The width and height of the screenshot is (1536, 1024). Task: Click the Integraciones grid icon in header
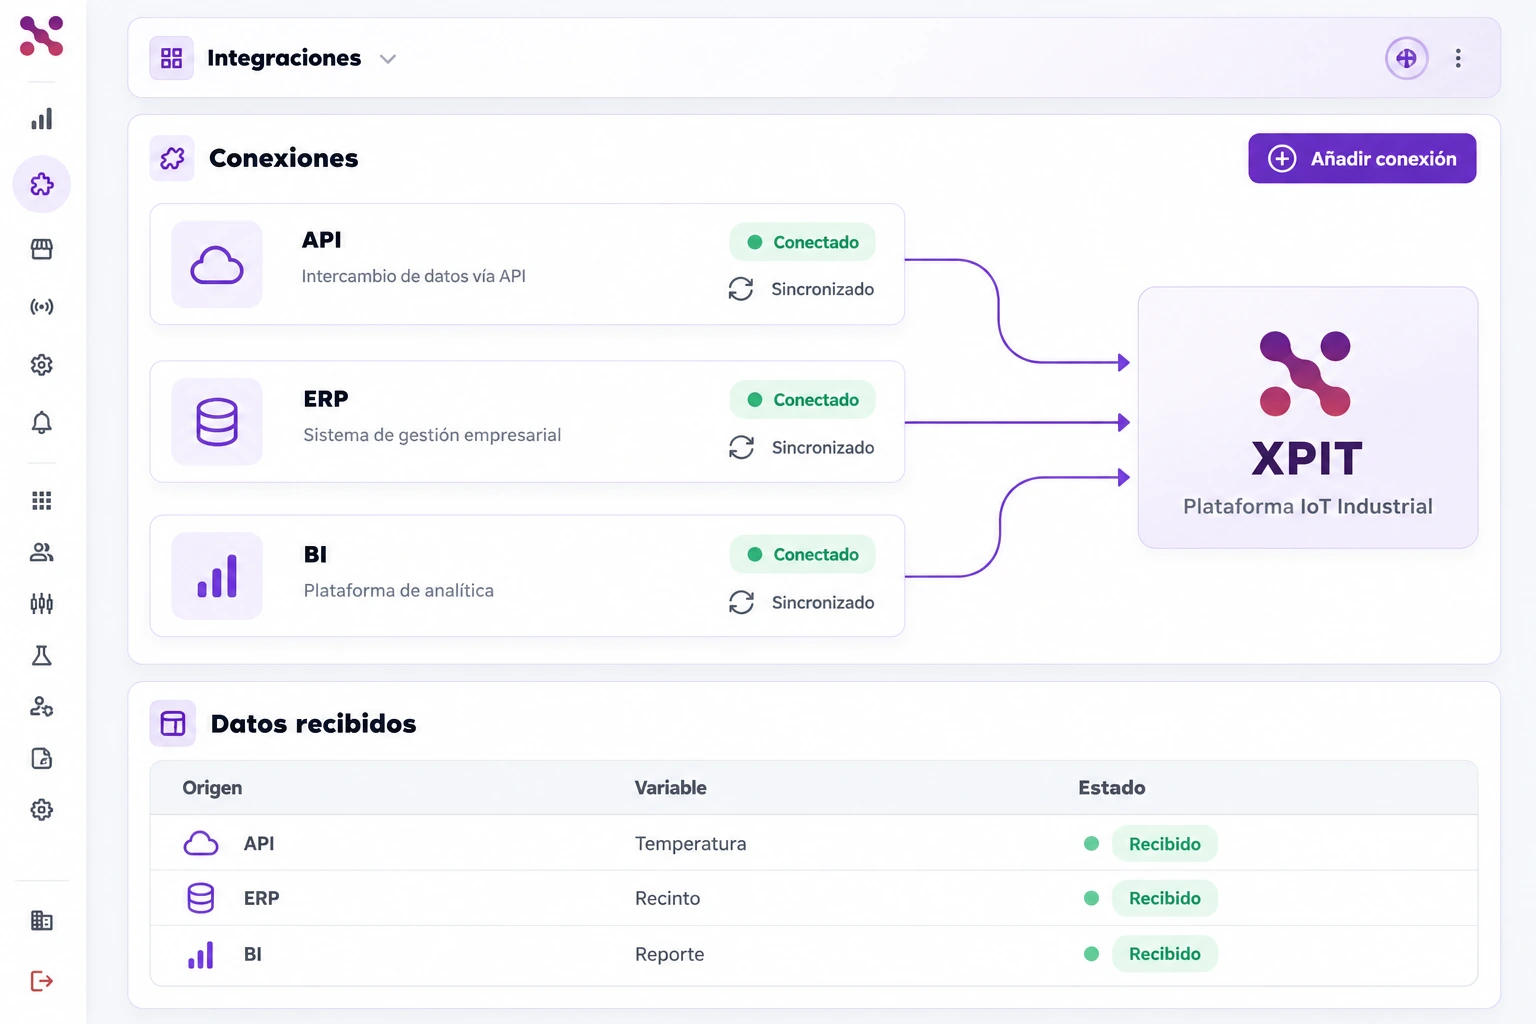pos(171,58)
